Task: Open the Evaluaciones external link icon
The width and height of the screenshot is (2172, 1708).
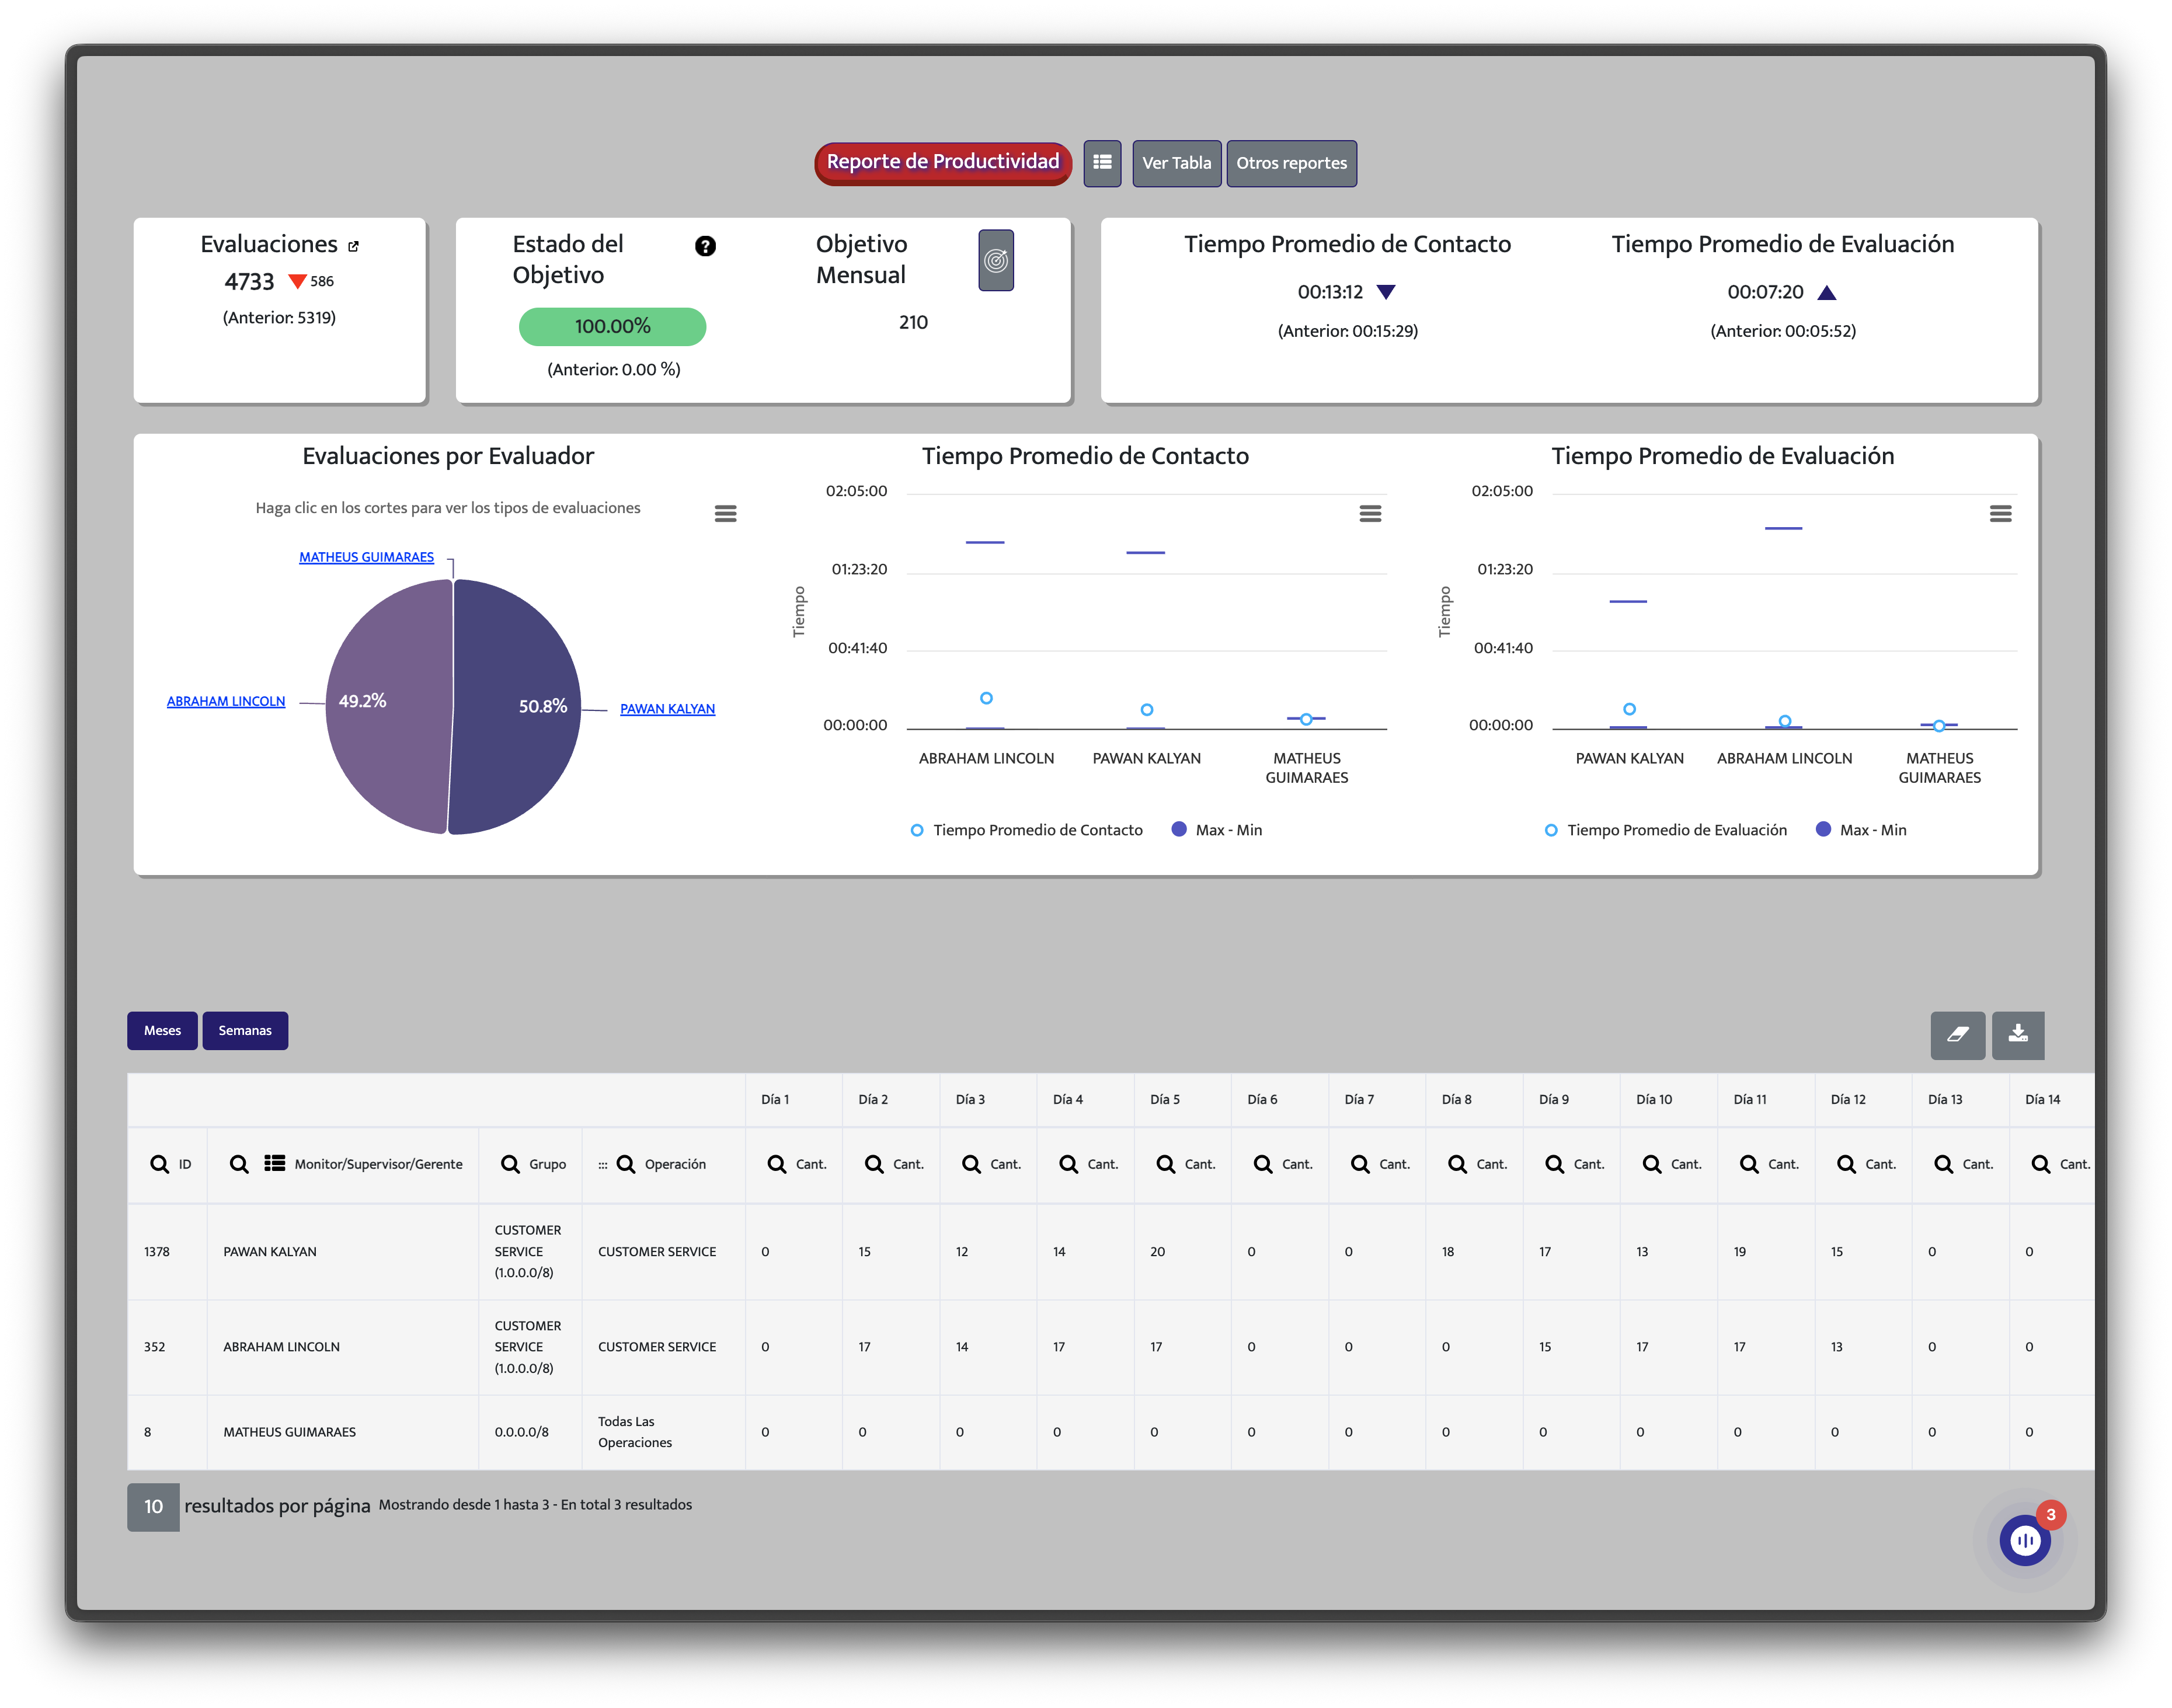Action: (353, 246)
